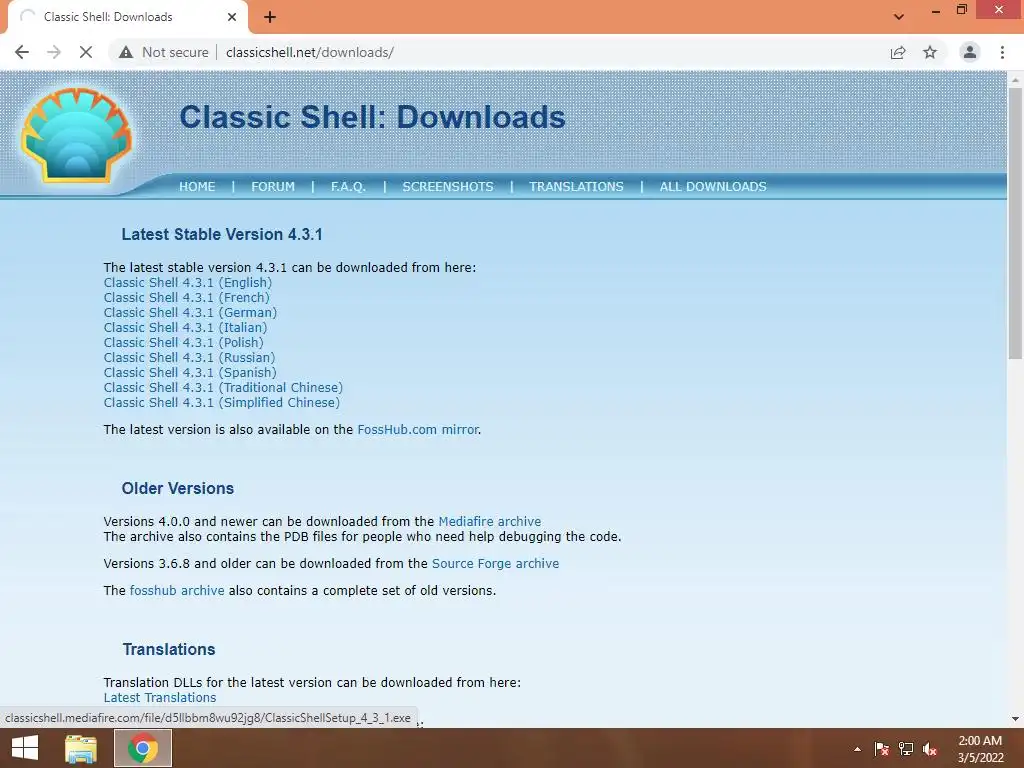Click the muted volume tray icon
The height and width of the screenshot is (768, 1024).
(930, 749)
